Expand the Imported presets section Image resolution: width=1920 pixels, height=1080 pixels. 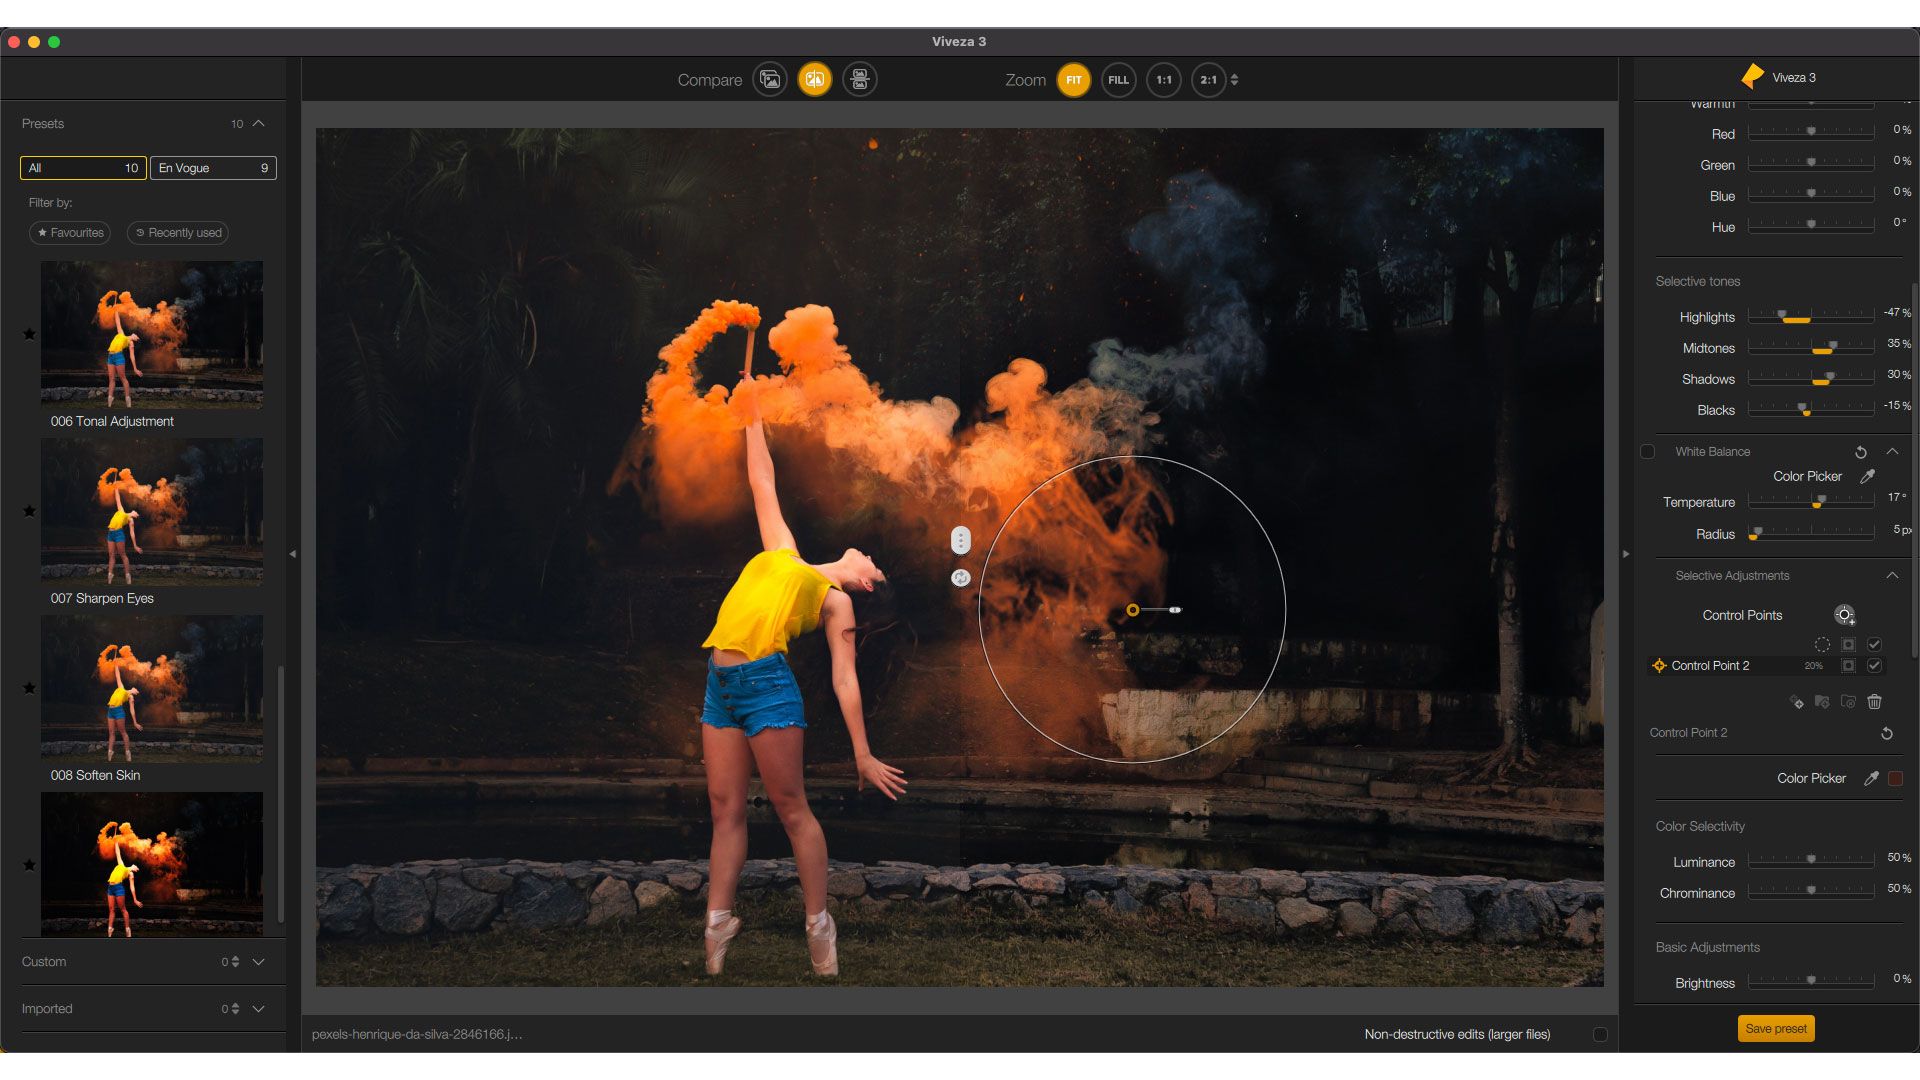click(x=258, y=1009)
